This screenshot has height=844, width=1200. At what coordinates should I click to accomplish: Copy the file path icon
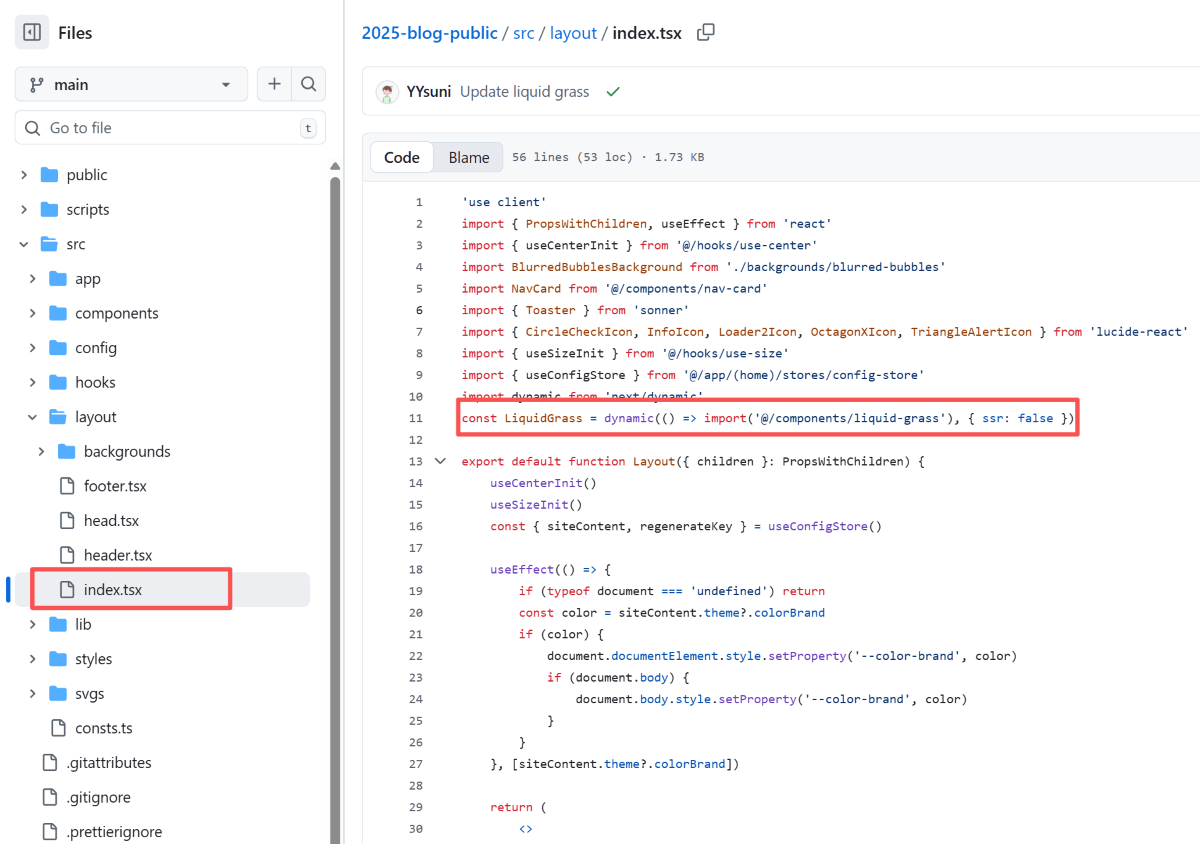pyautogui.click(x=705, y=32)
